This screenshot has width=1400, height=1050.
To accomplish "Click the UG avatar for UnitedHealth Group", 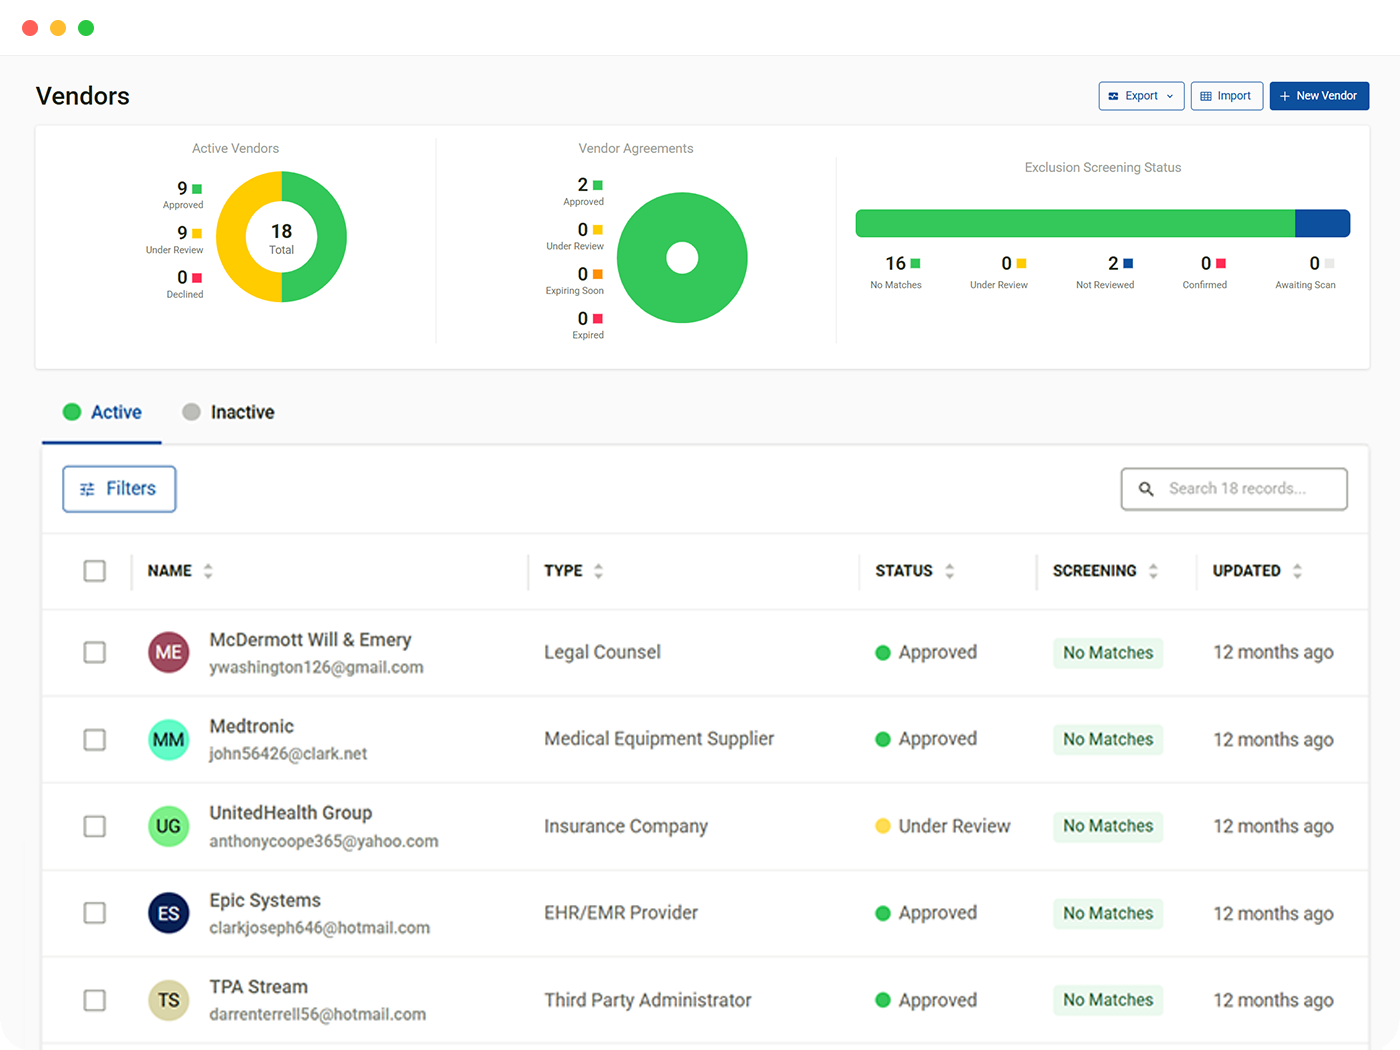I will click(168, 826).
